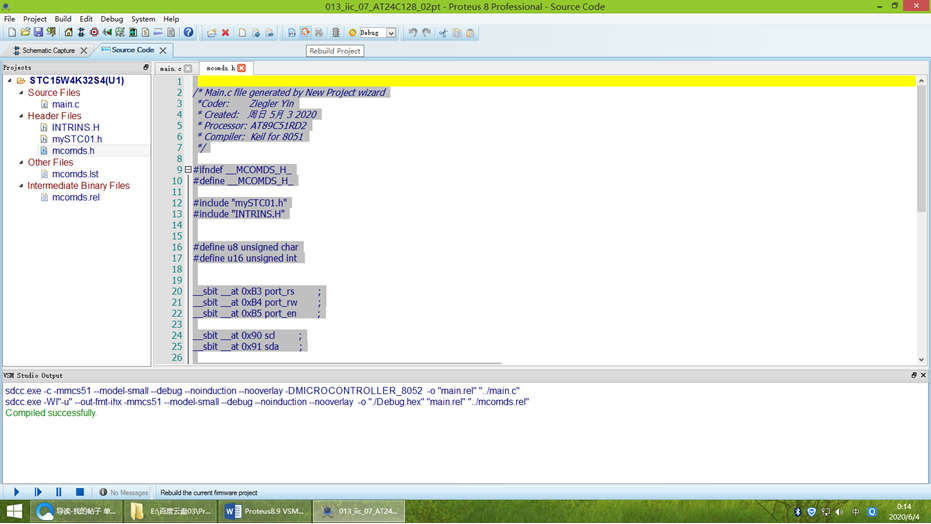Select mcomds.lst under Other Files
The image size is (931, 524).
click(75, 174)
